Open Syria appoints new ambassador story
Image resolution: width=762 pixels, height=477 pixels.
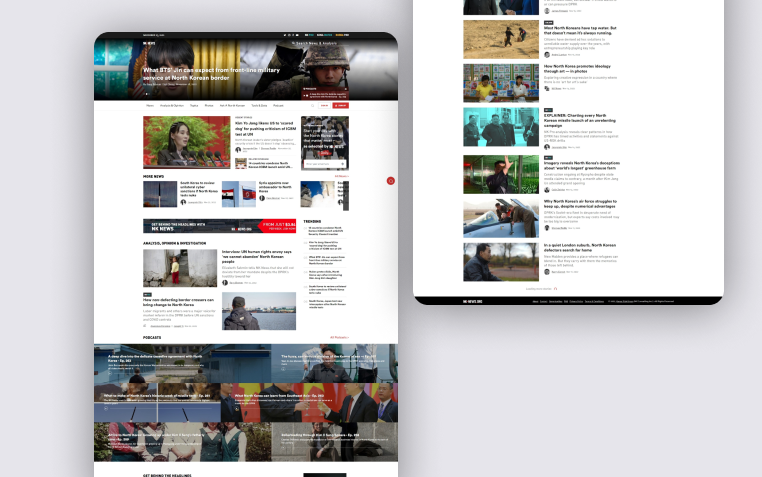coord(276,187)
